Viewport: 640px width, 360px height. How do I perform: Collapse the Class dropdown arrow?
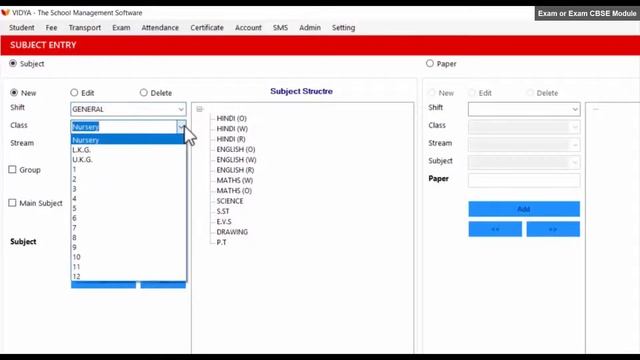pos(181,127)
